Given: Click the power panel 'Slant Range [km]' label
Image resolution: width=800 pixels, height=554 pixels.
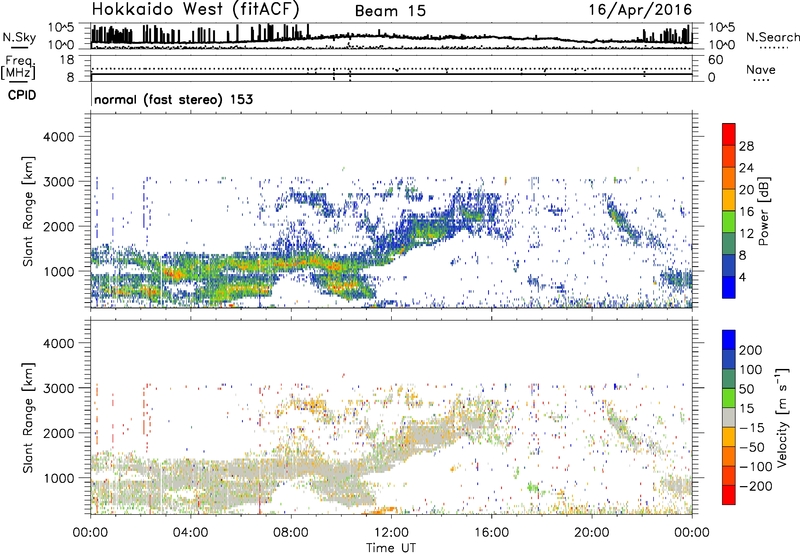Looking at the screenshot, I should coord(28,211).
